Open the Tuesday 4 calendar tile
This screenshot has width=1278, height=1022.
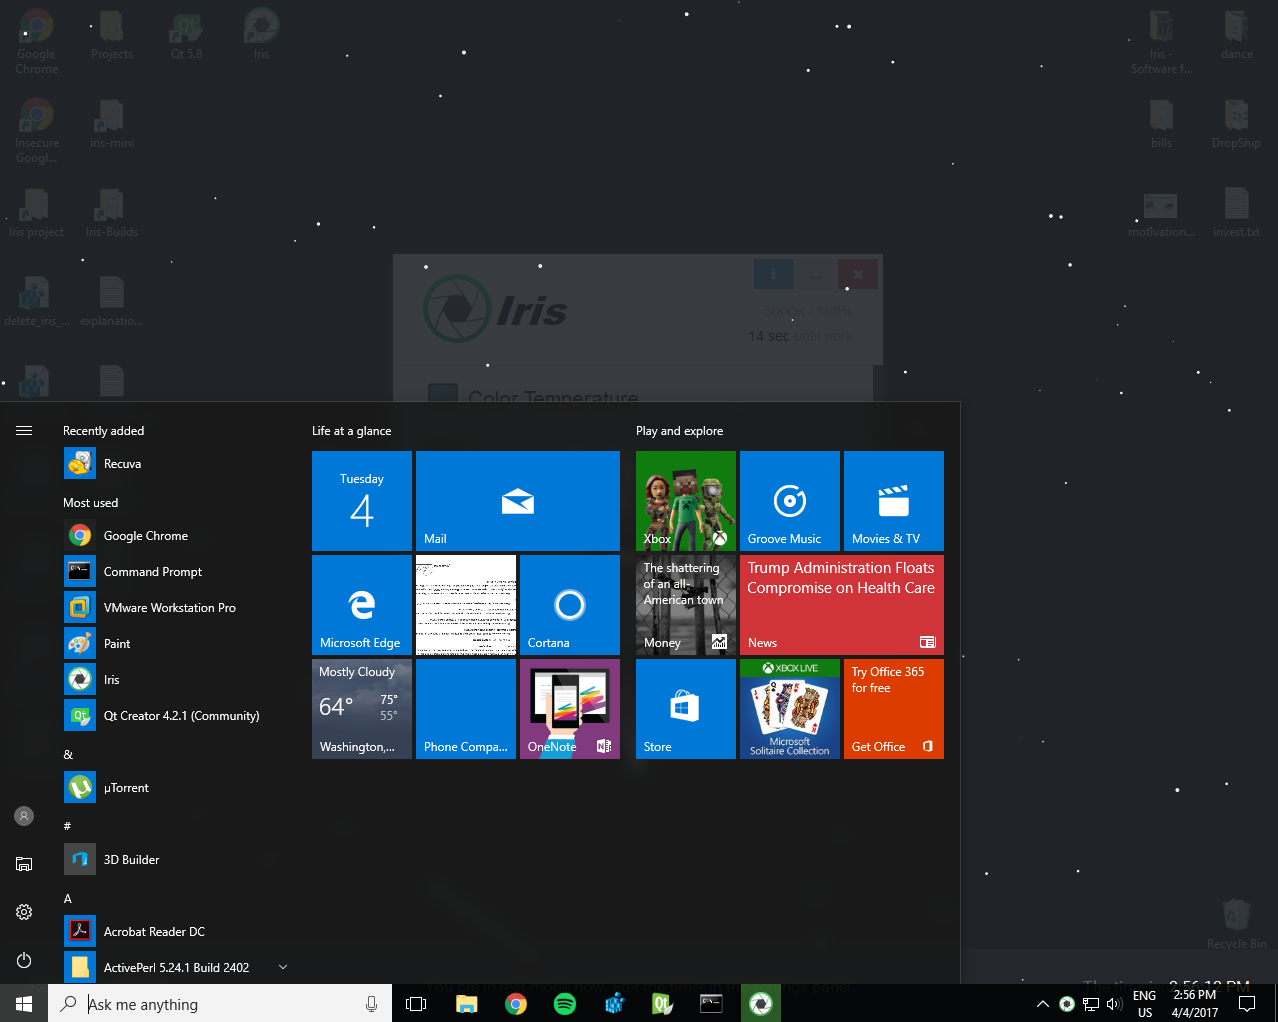point(362,501)
